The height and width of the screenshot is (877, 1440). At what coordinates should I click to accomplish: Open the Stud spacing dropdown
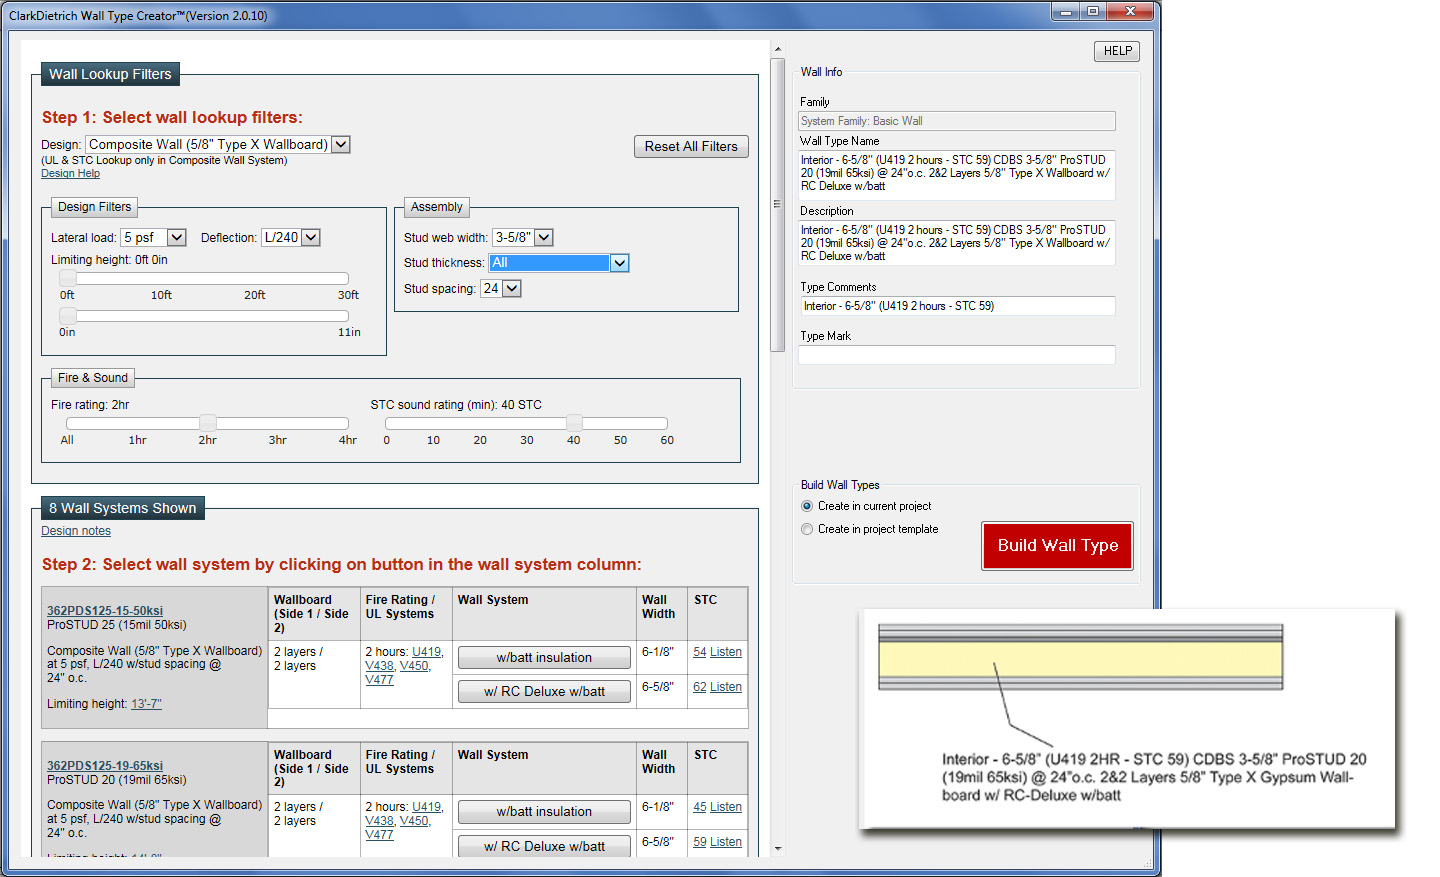(501, 288)
